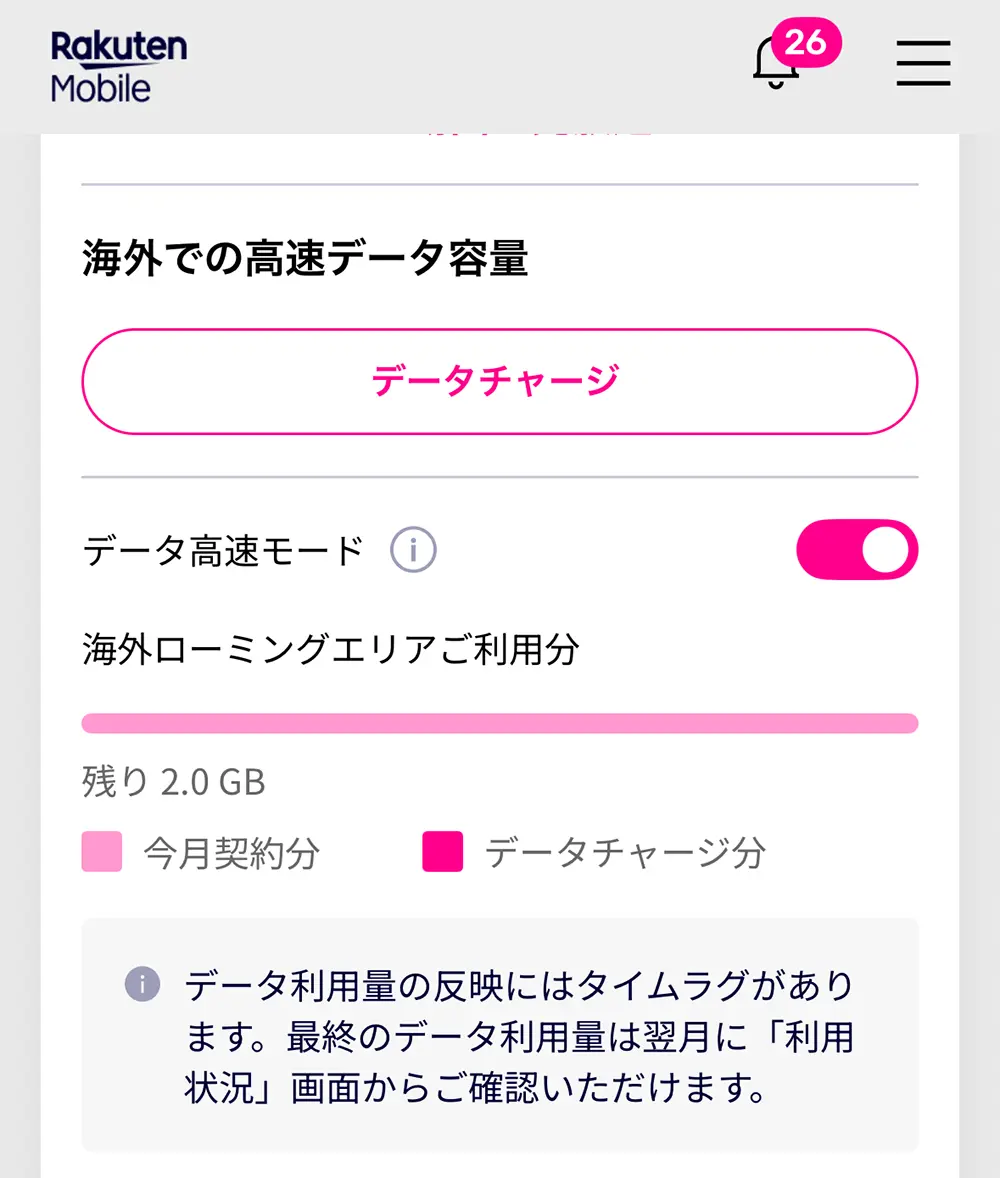Click the info icon in the notice box
The image size is (1000, 1178).
[x=142, y=985]
